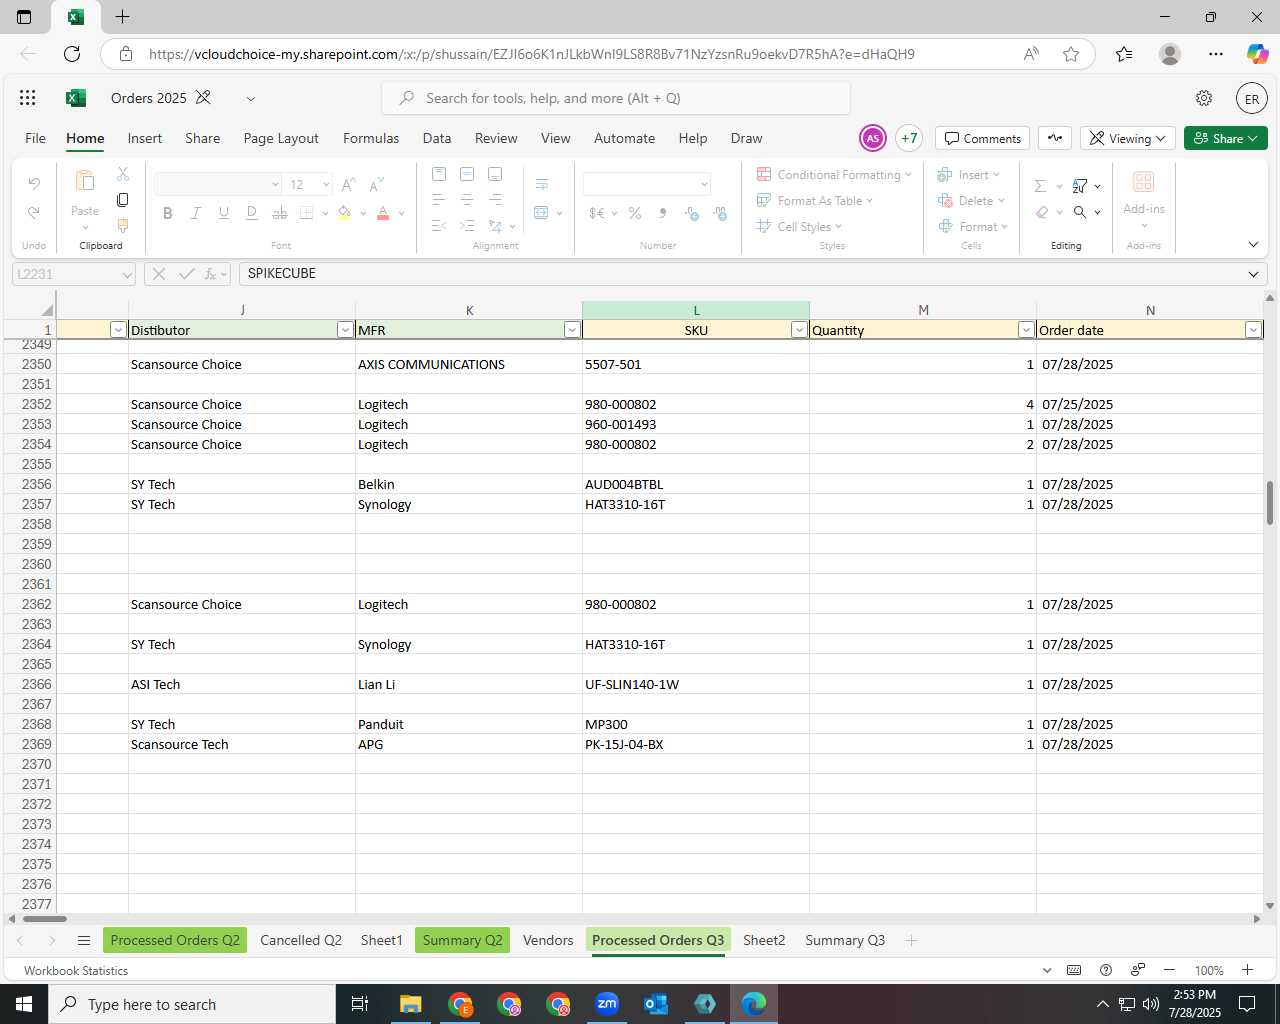Image resolution: width=1280 pixels, height=1024 pixels.
Task: Open the Font Name combo box
Action: [x=218, y=185]
